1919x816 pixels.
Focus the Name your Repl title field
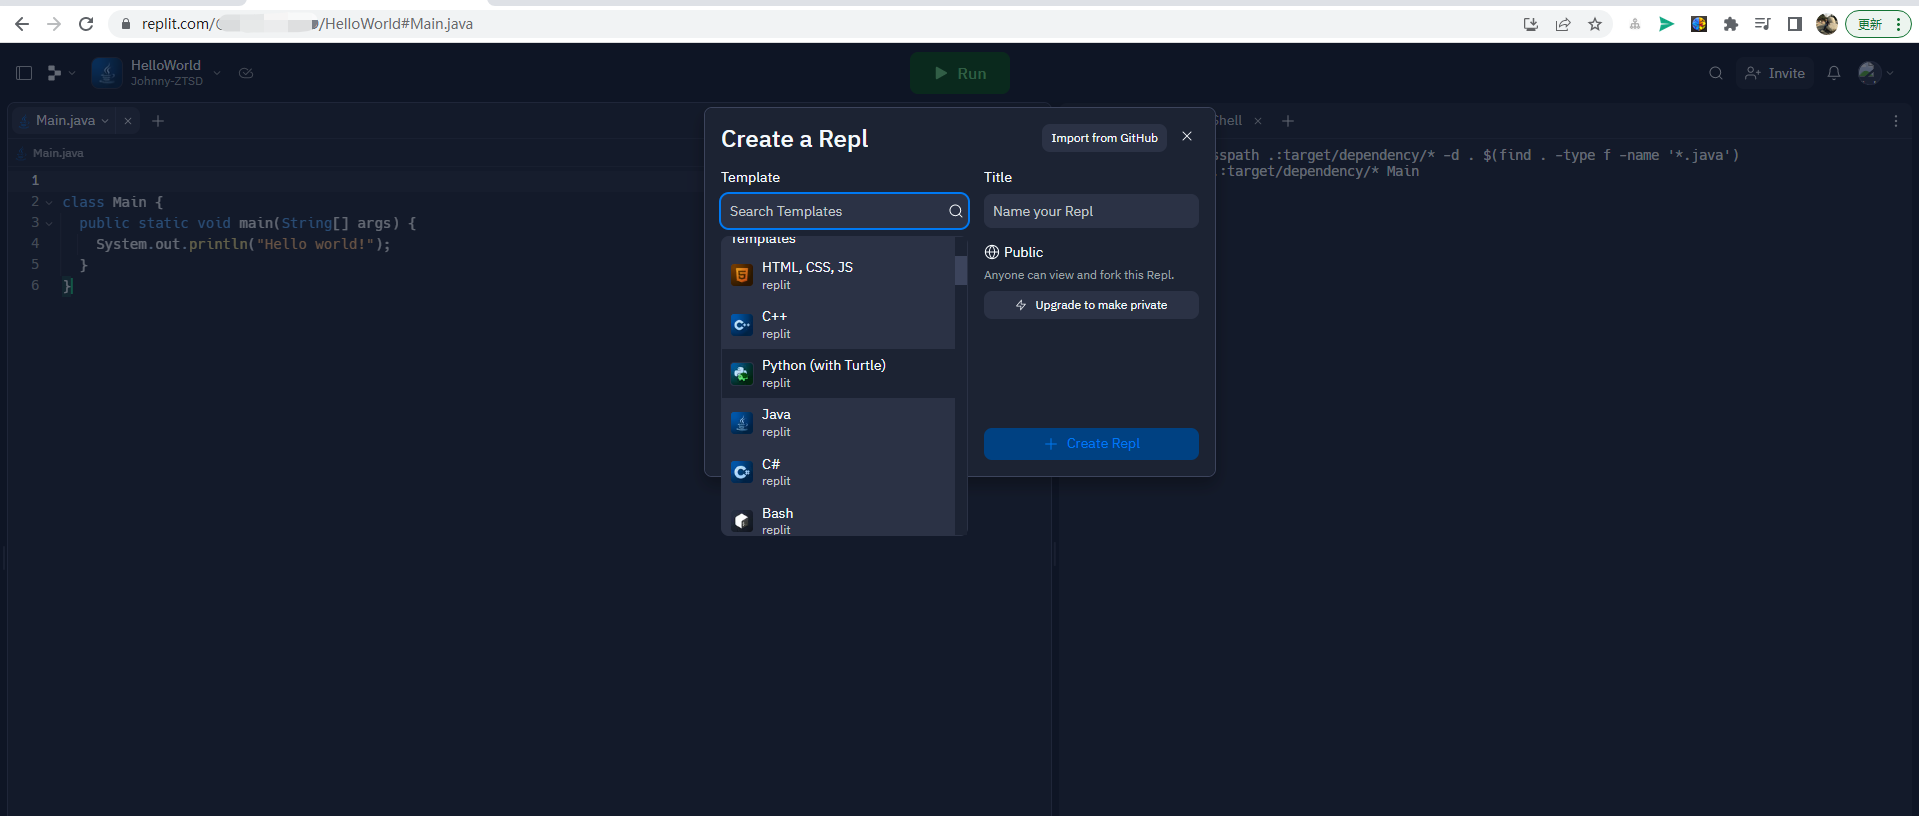click(x=1091, y=211)
